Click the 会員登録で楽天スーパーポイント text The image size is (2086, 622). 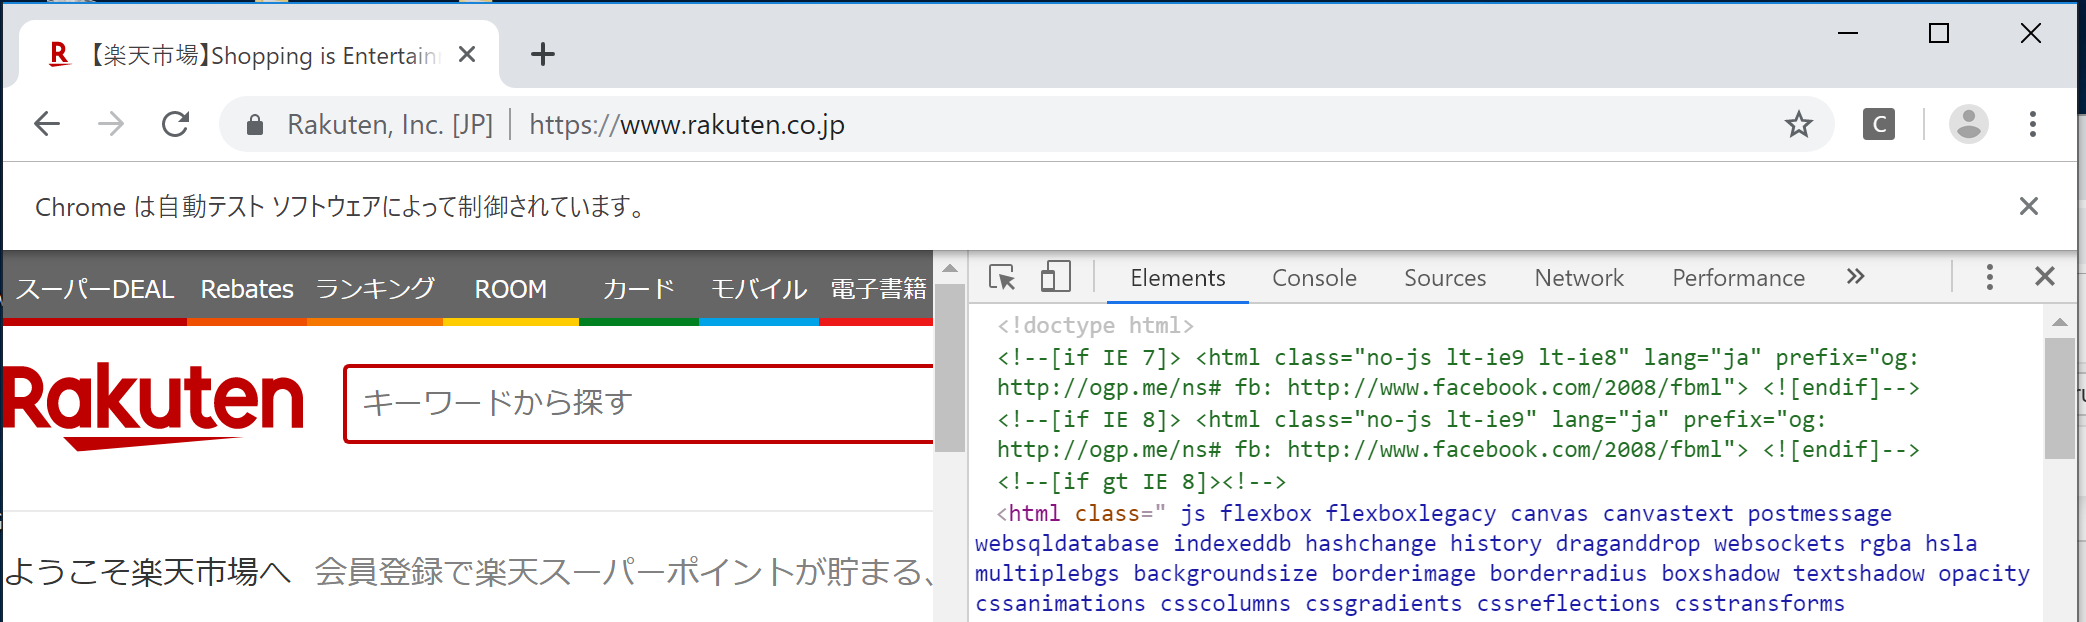coord(622,572)
